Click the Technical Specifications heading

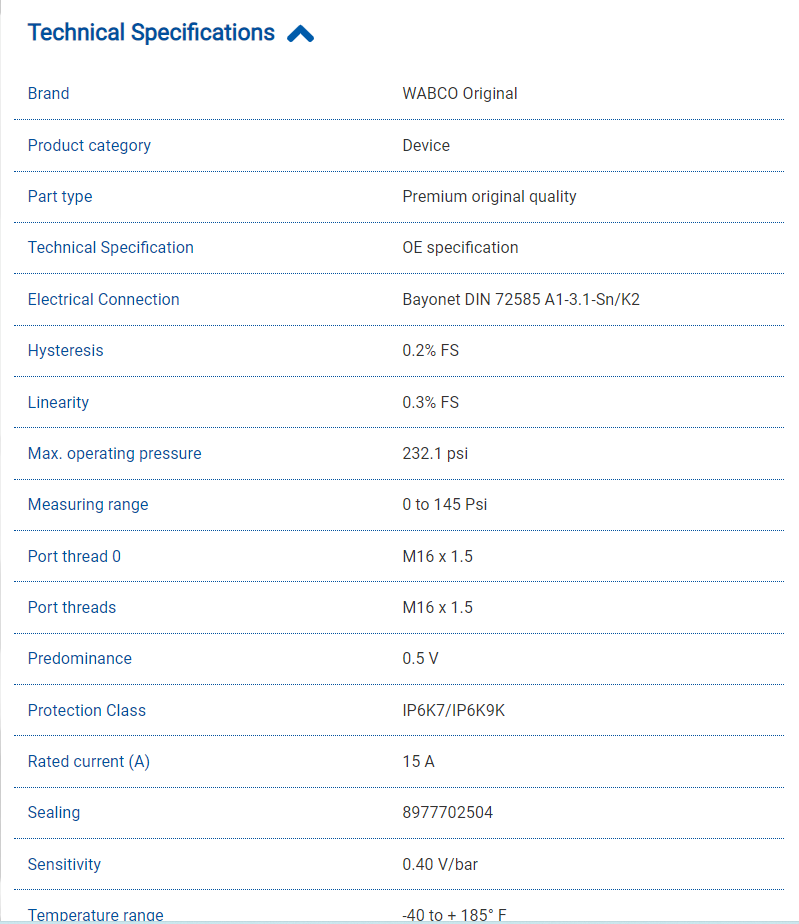[151, 33]
